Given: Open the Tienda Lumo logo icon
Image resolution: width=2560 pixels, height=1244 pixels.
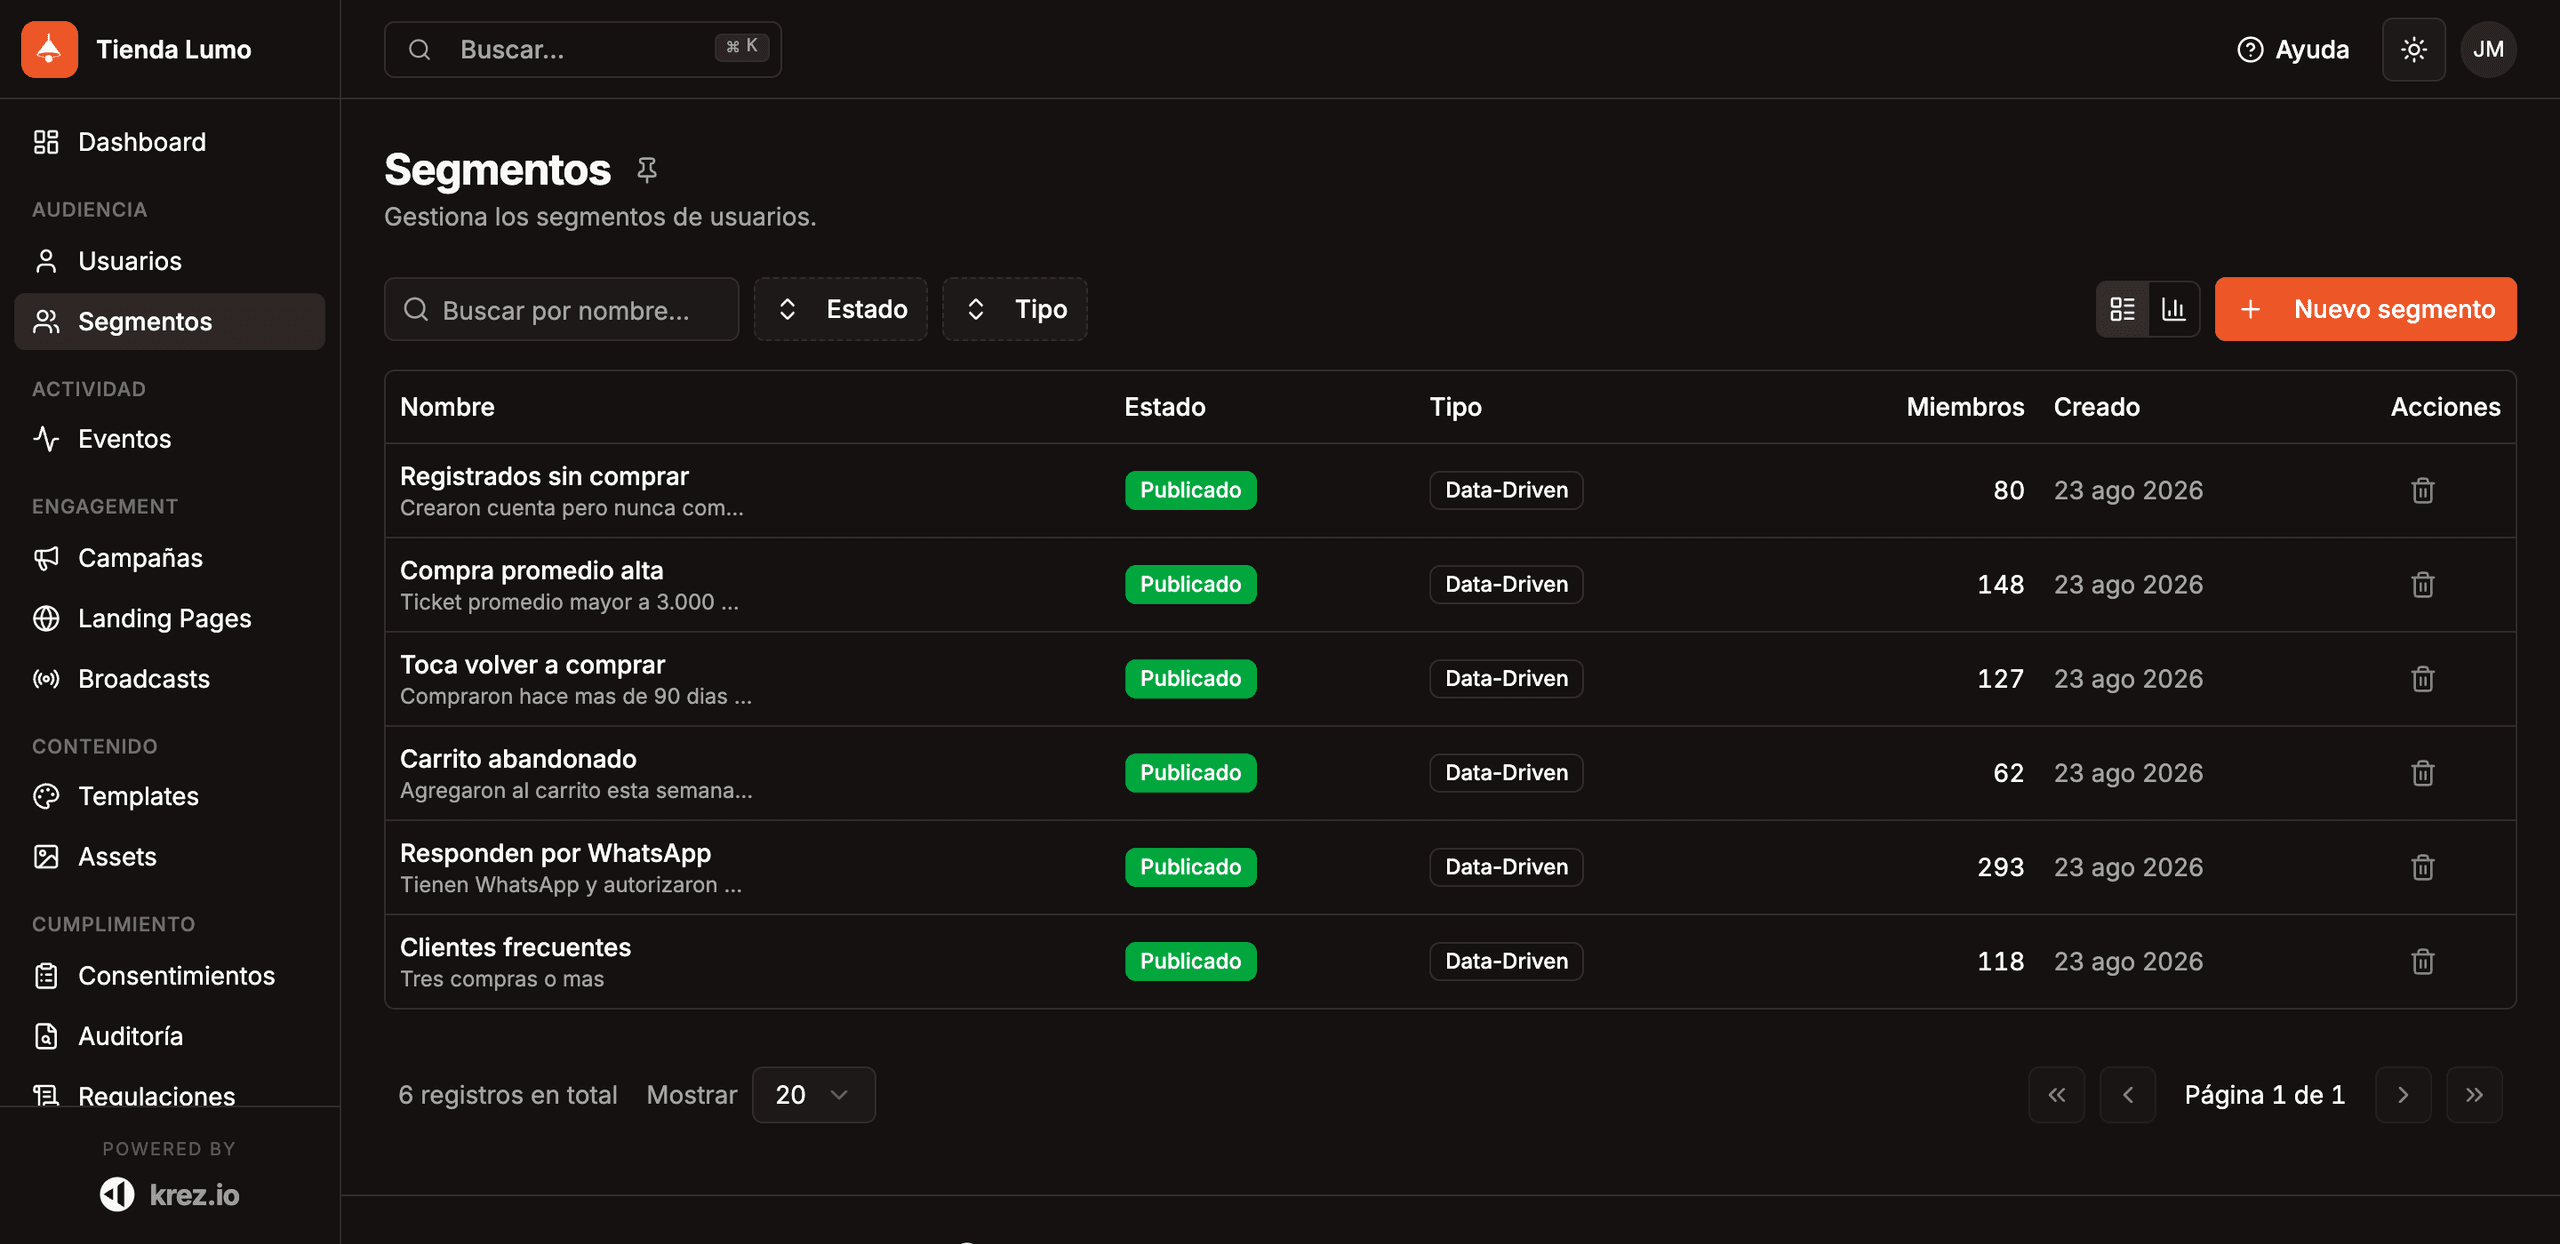Looking at the screenshot, I should [49, 49].
